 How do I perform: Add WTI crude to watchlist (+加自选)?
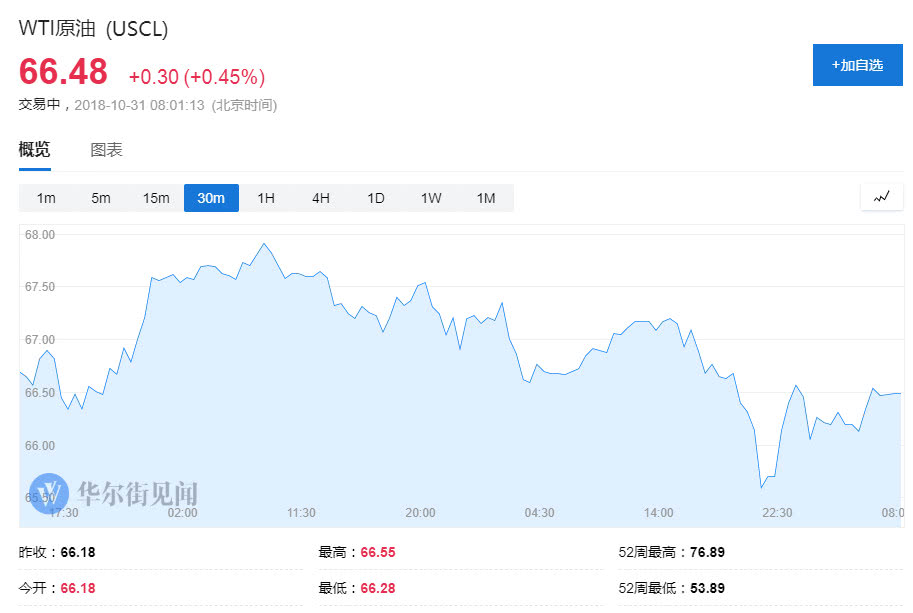[857, 65]
